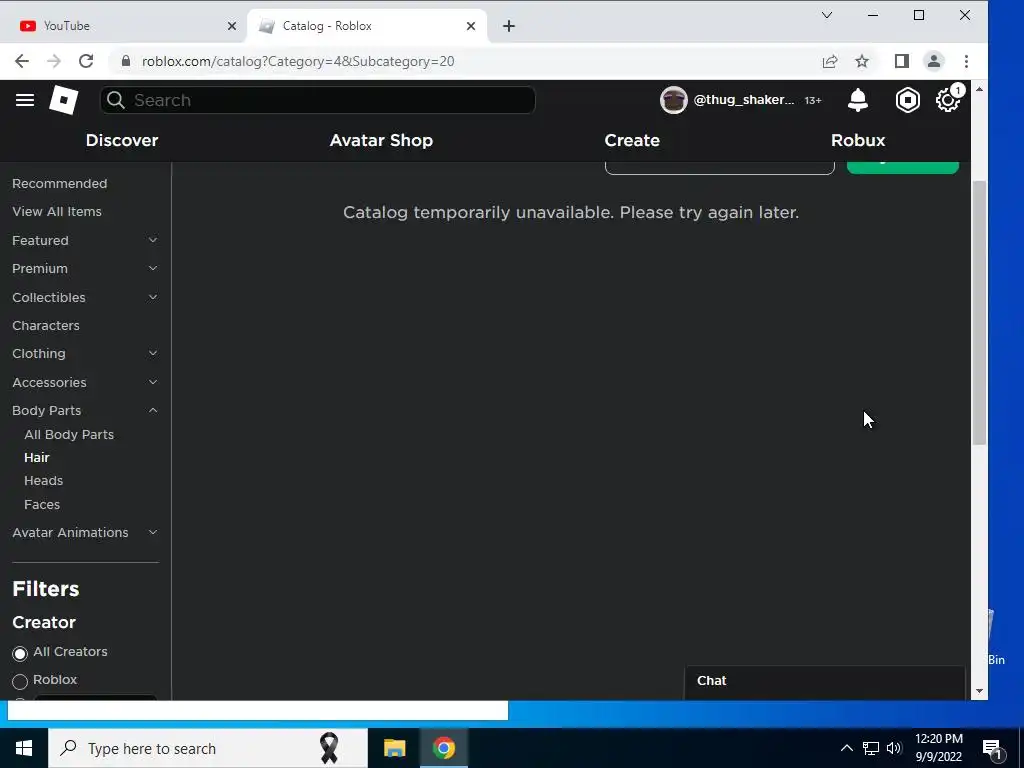This screenshot has height=768, width=1024.
Task: Reload the Roblox catalog page
Action: point(86,61)
